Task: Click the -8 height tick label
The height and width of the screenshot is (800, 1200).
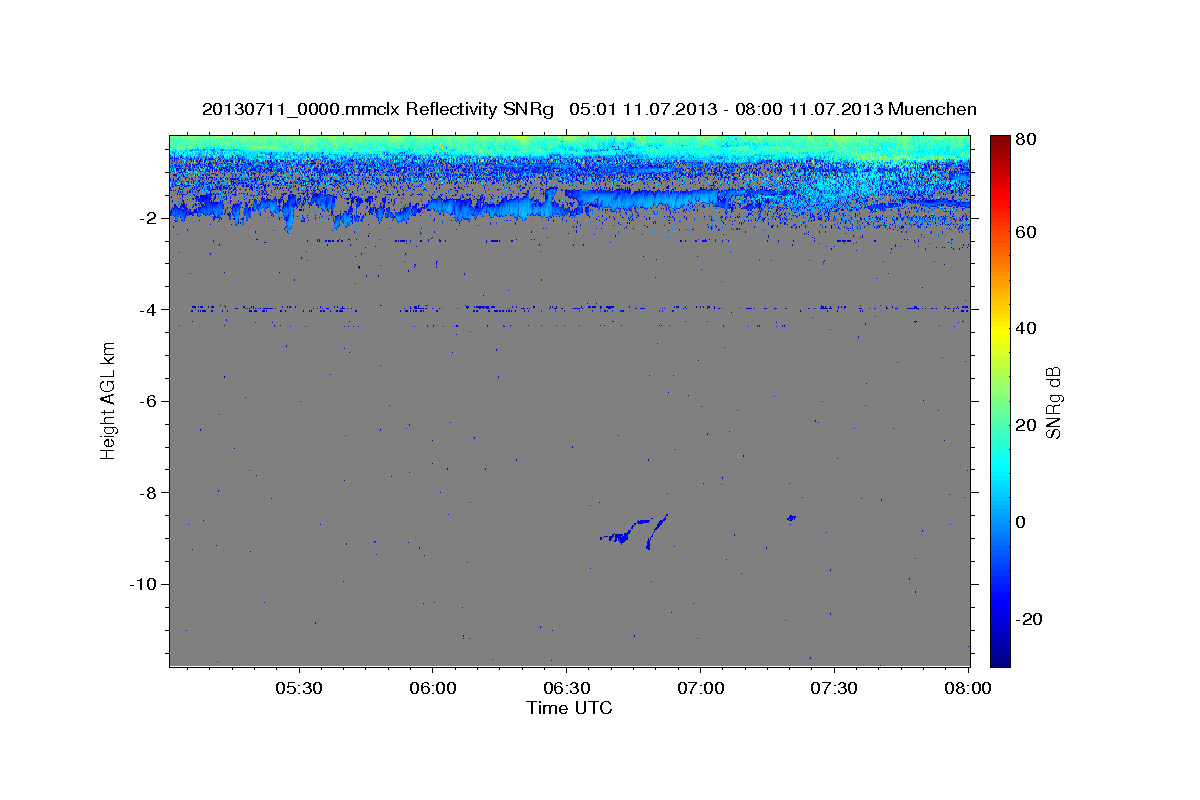Action: point(150,492)
